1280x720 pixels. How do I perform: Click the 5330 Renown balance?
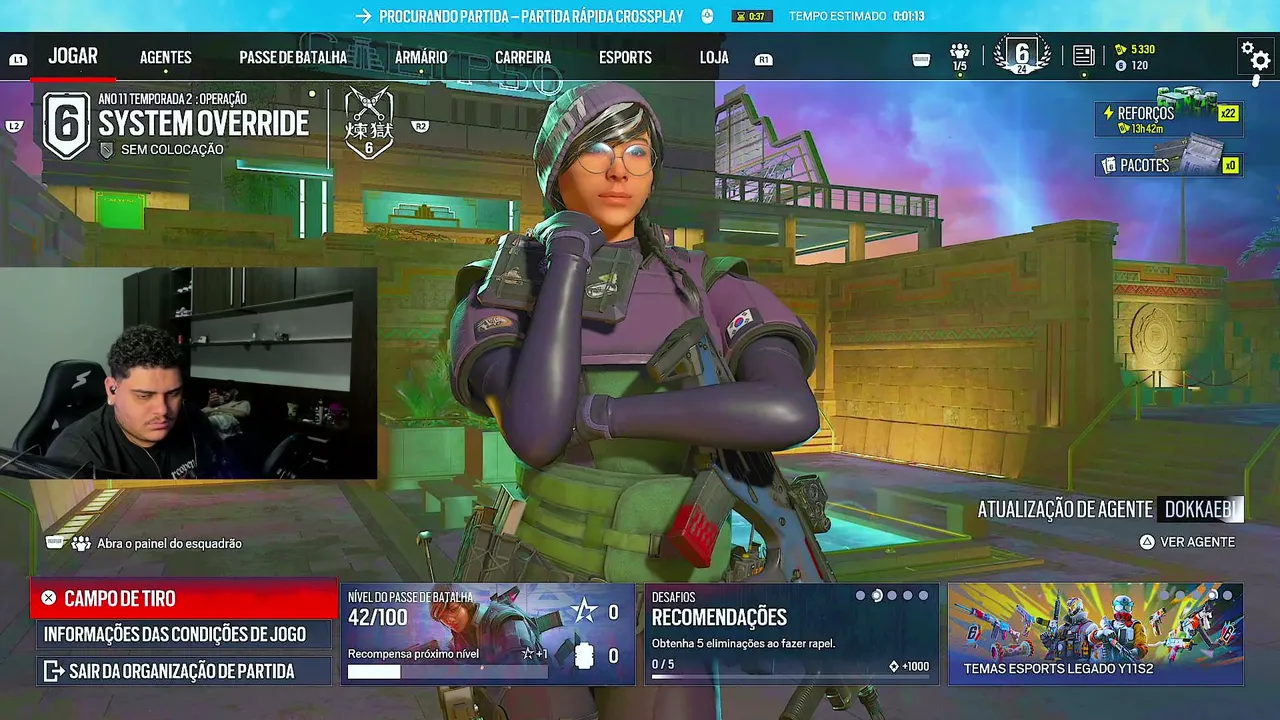(x=1143, y=49)
